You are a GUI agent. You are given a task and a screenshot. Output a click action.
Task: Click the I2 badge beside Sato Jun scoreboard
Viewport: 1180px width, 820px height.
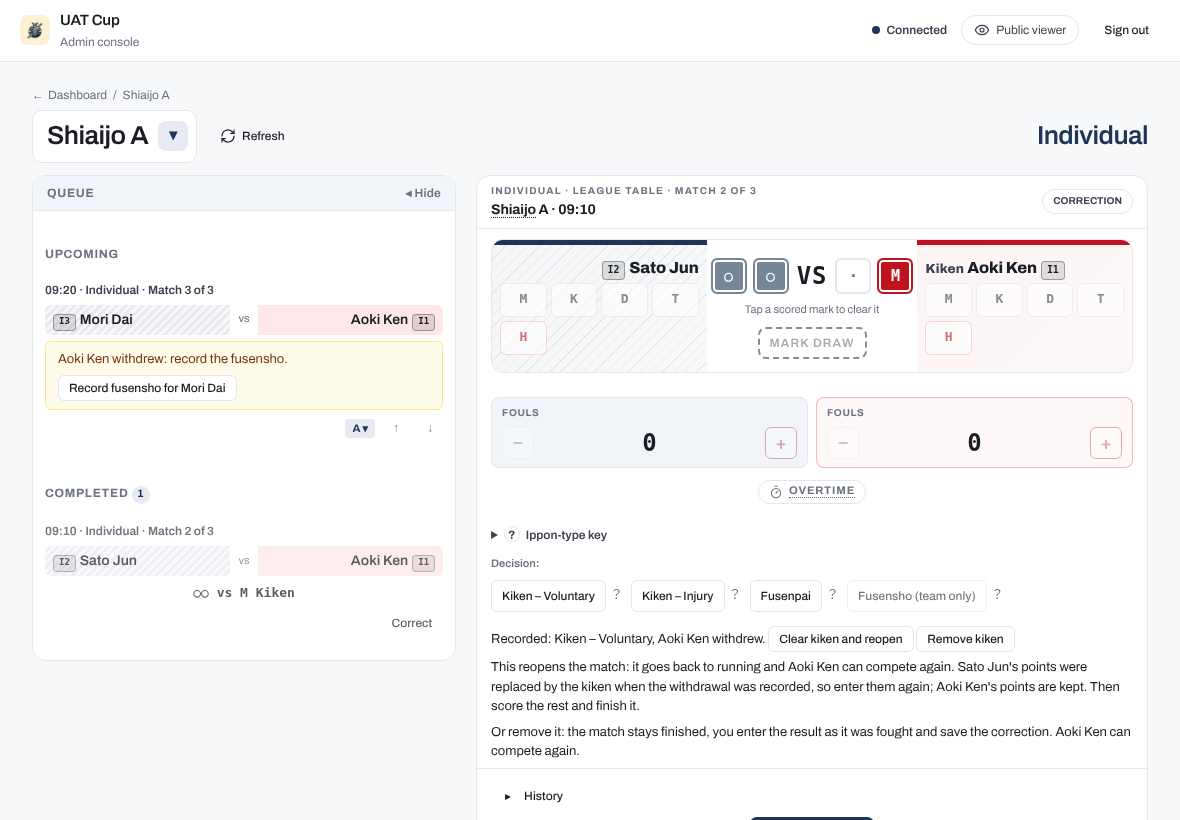click(x=613, y=270)
